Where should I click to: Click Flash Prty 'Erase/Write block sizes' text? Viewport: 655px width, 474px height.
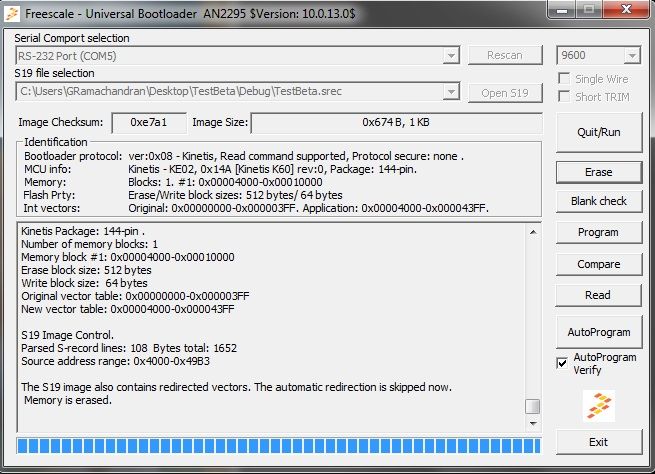click(235, 195)
